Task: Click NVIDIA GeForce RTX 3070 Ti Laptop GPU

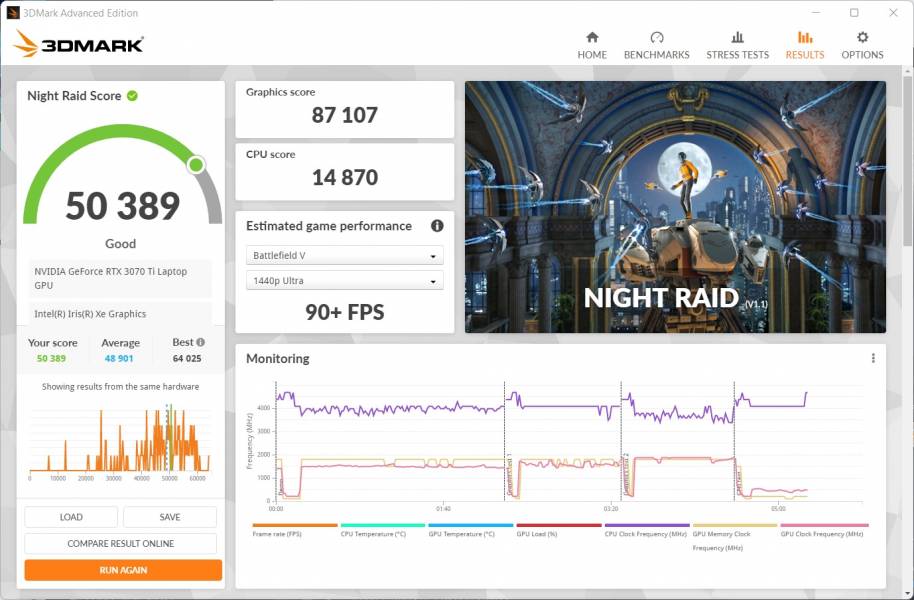Action: coord(120,278)
